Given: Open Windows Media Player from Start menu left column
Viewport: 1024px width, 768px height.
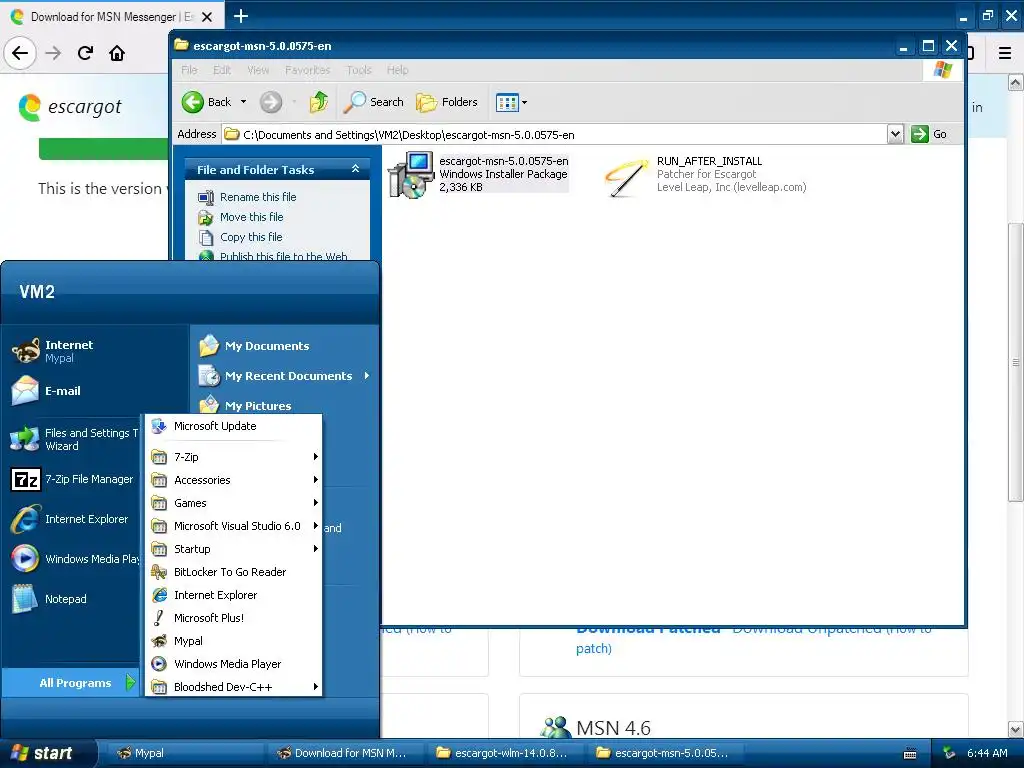Looking at the screenshot, I should [x=75, y=559].
